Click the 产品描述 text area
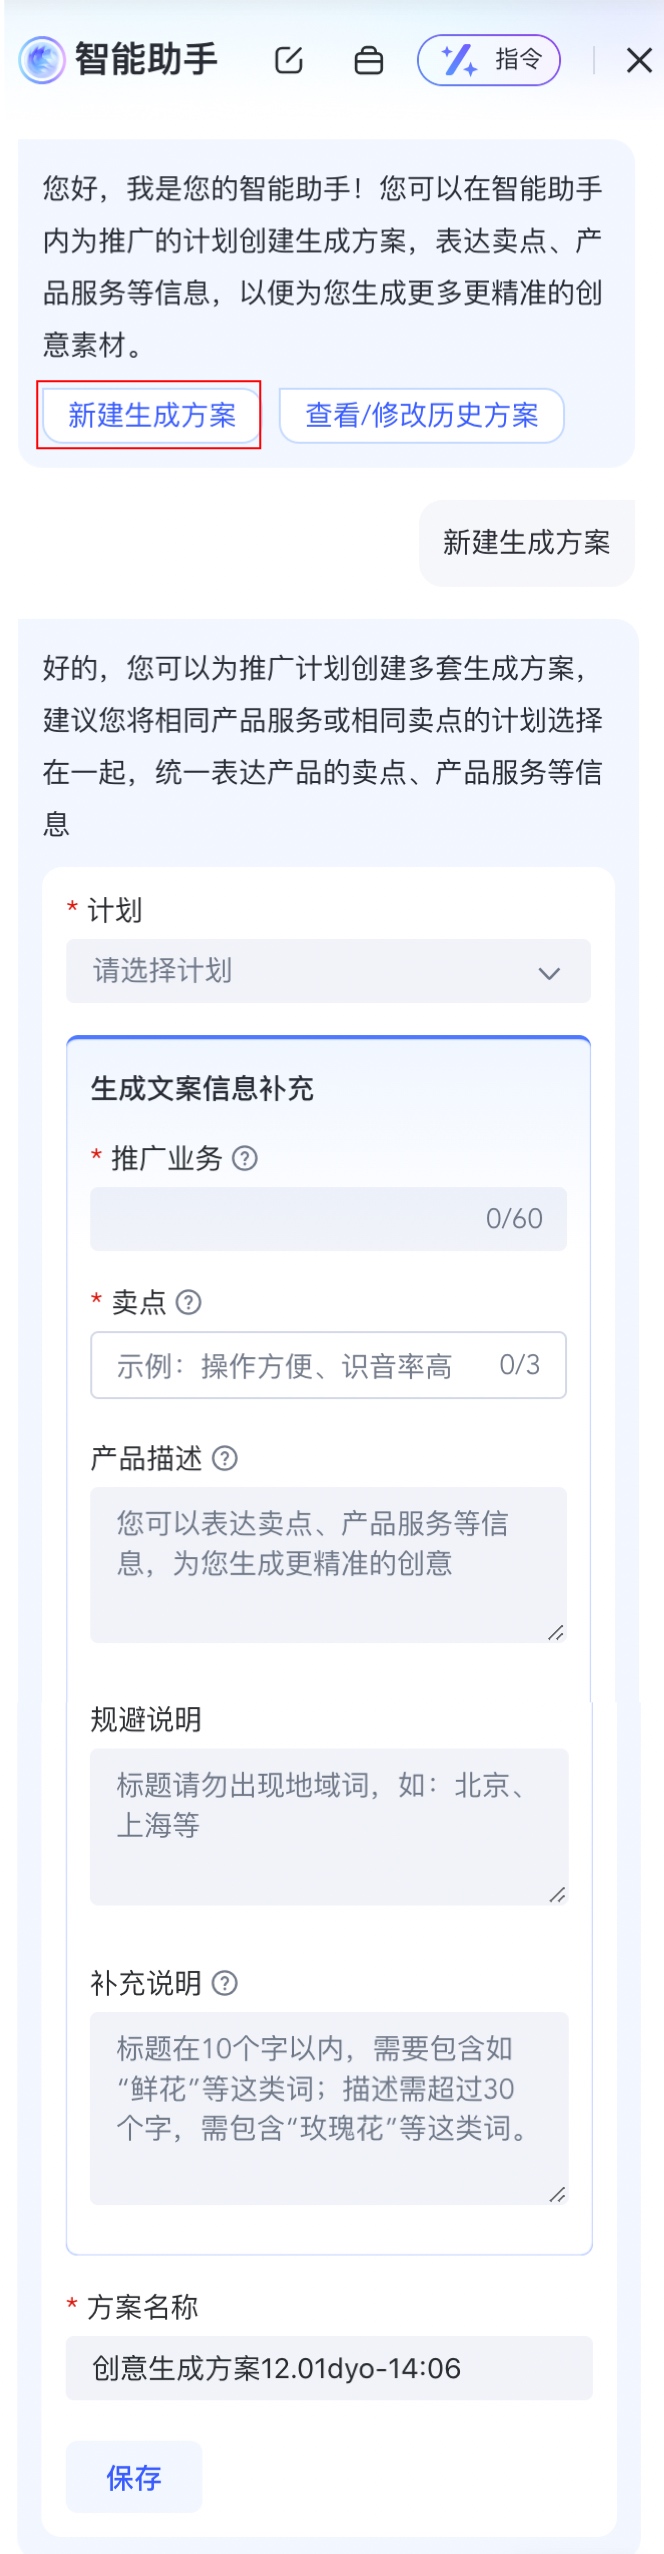The height and width of the screenshot is (2554, 664). [328, 1564]
